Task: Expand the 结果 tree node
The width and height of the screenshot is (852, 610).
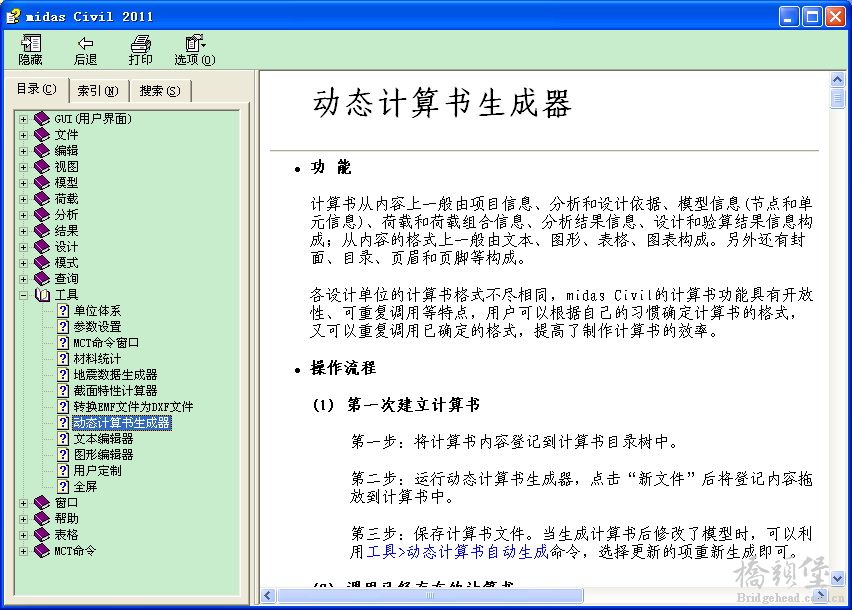Action: [x=23, y=231]
